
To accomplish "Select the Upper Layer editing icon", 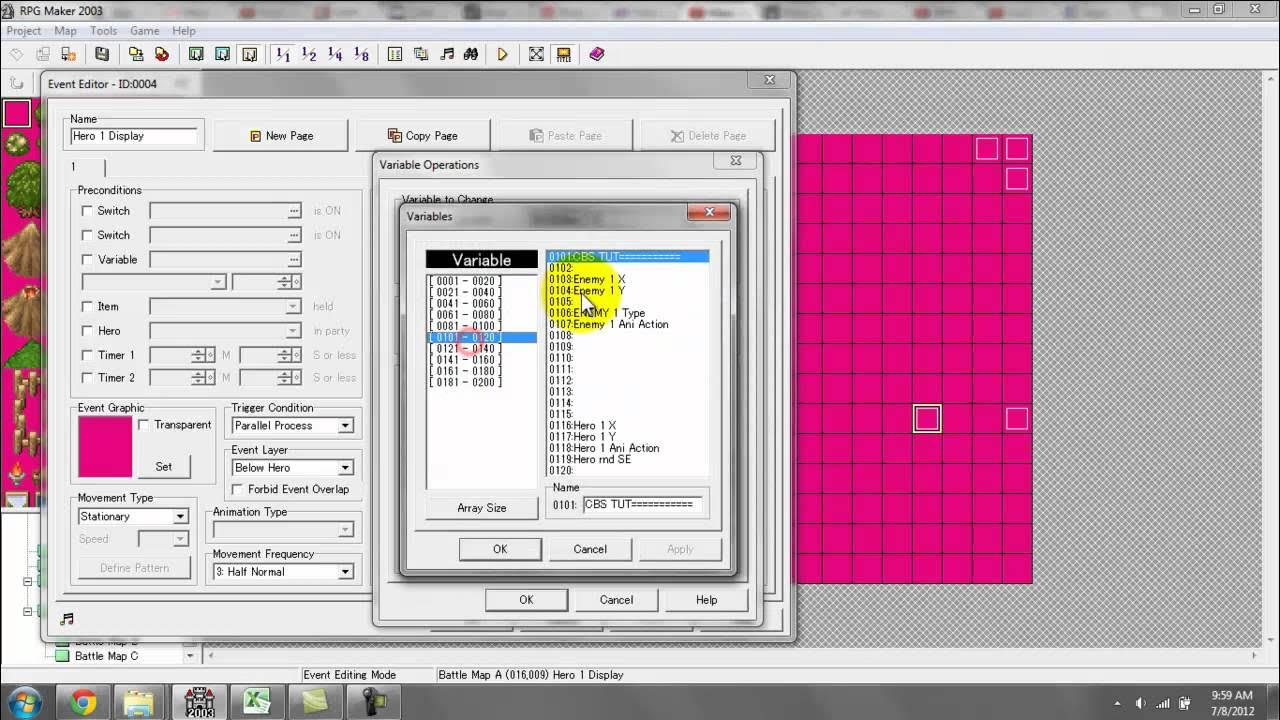I will (222, 54).
